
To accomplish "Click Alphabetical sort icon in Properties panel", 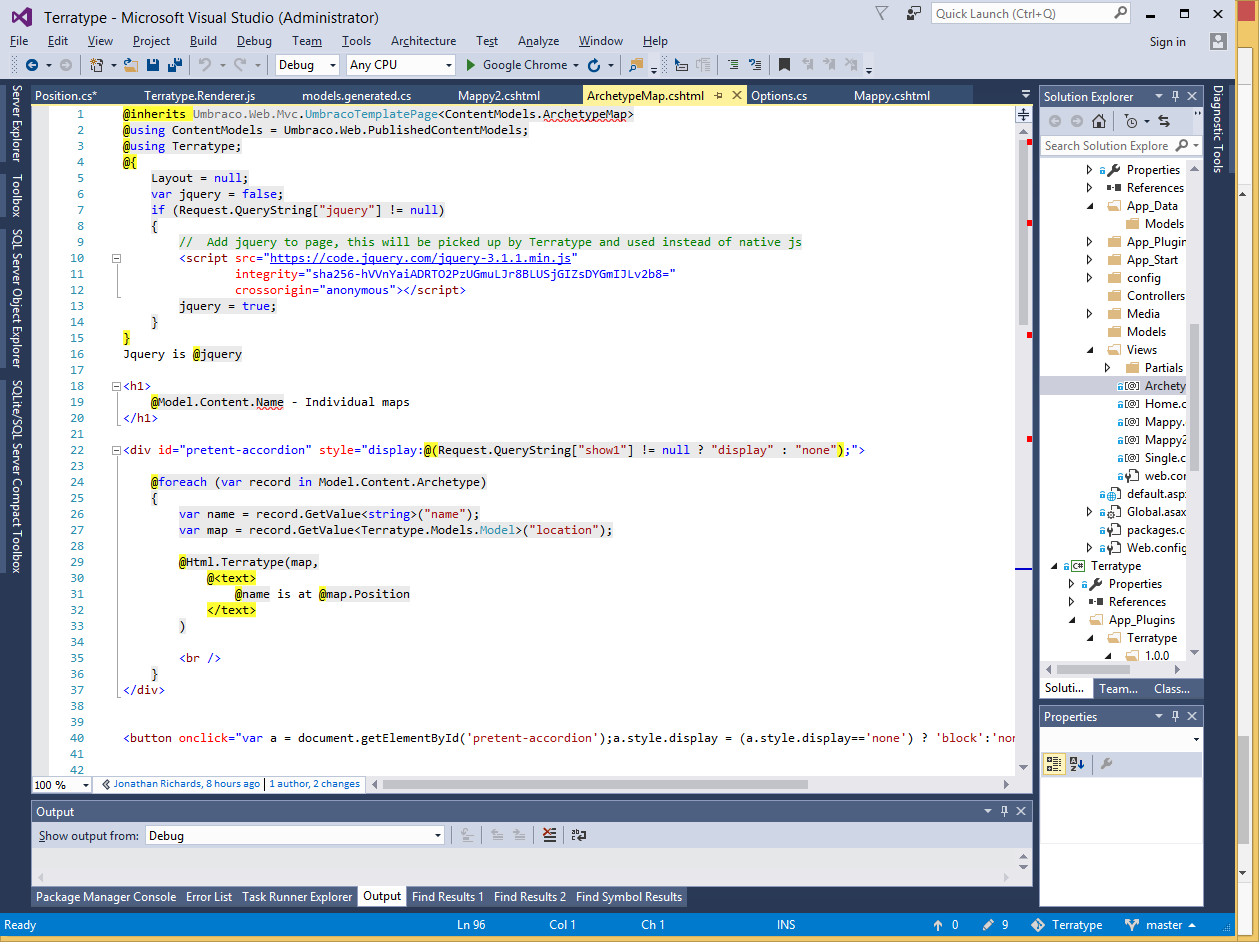I will click(x=1077, y=764).
